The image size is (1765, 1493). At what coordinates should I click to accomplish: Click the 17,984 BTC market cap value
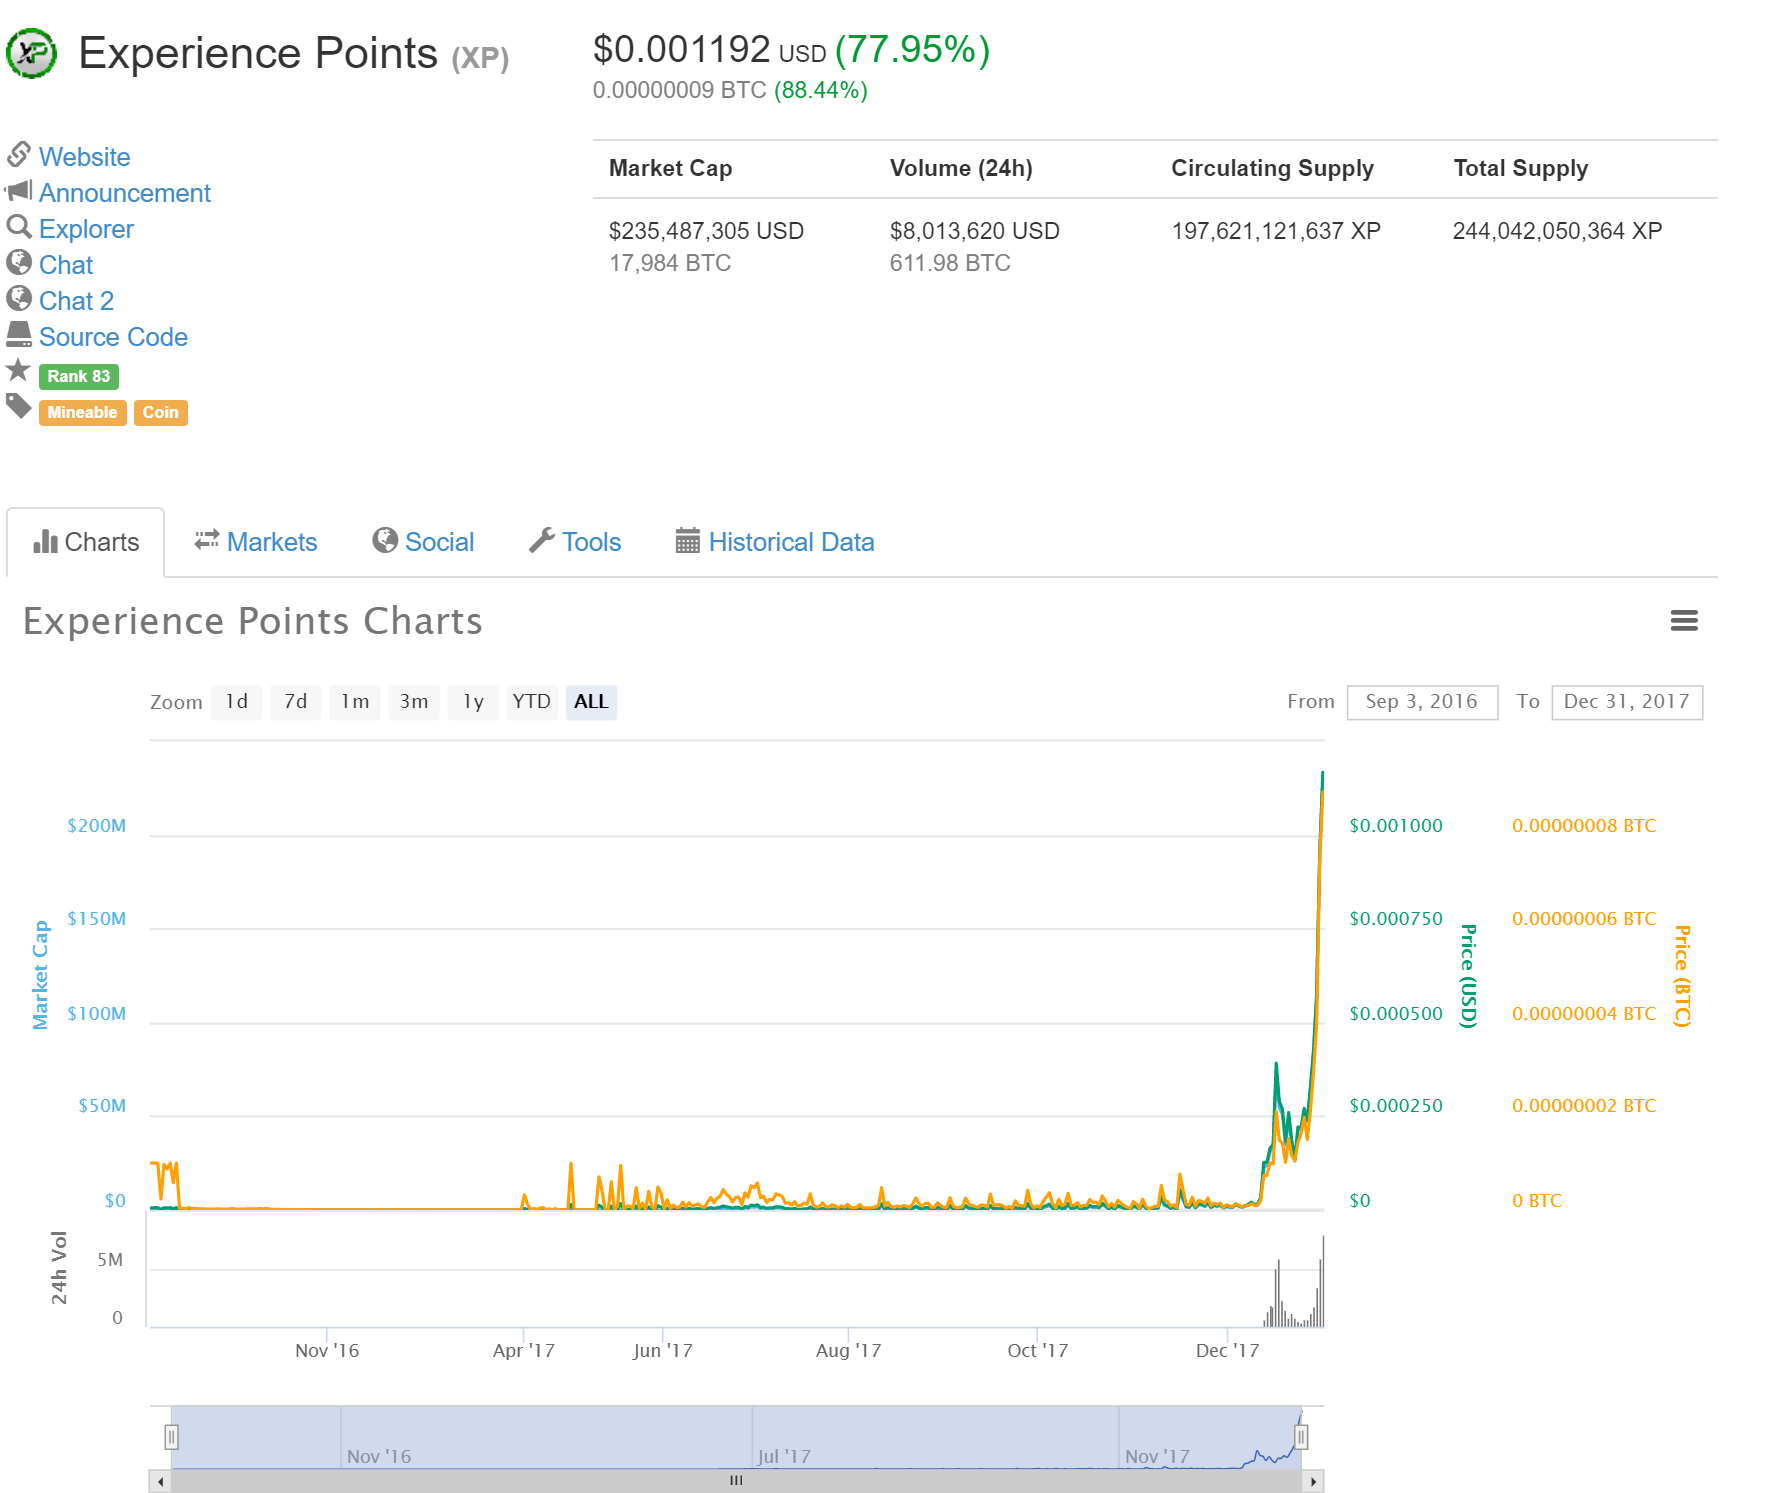[670, 263]
